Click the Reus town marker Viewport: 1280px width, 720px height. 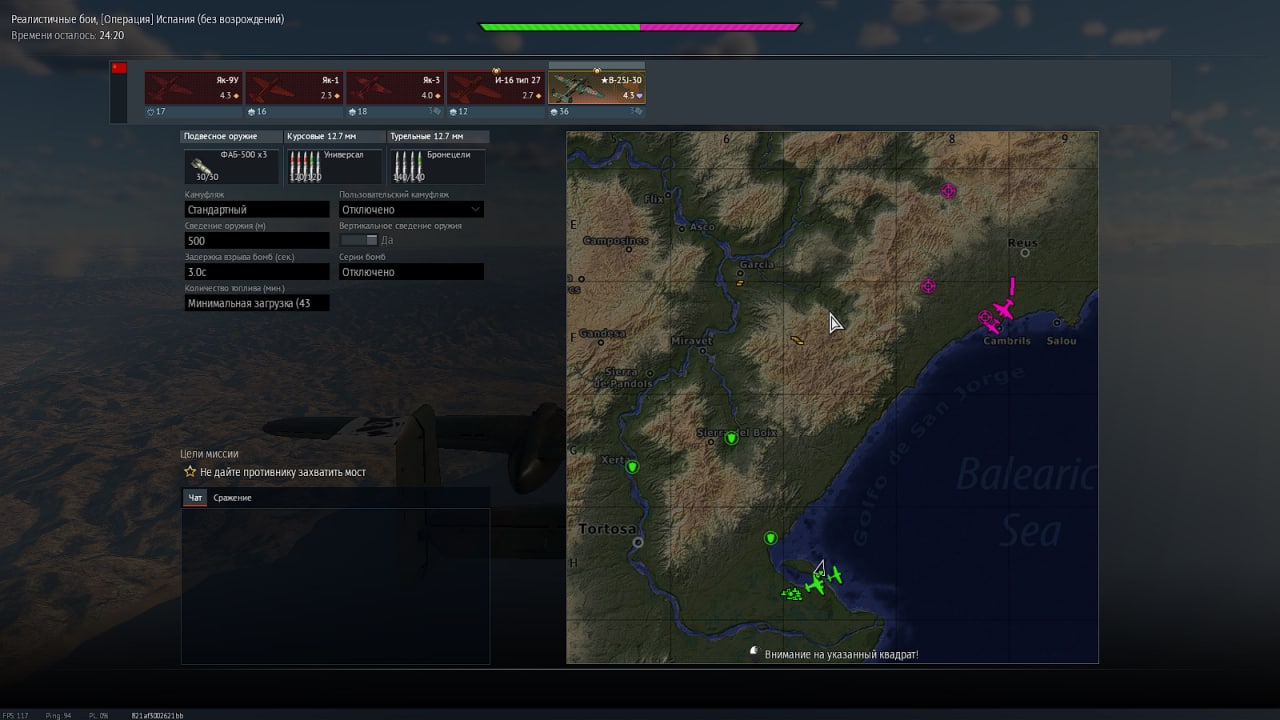point(1025,253)
